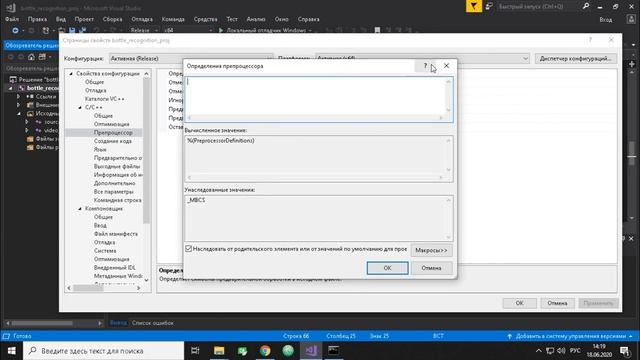Click Добавить в систему управления версиями
The height and width of the screenshot is (360, 640).
click(570, 336)
